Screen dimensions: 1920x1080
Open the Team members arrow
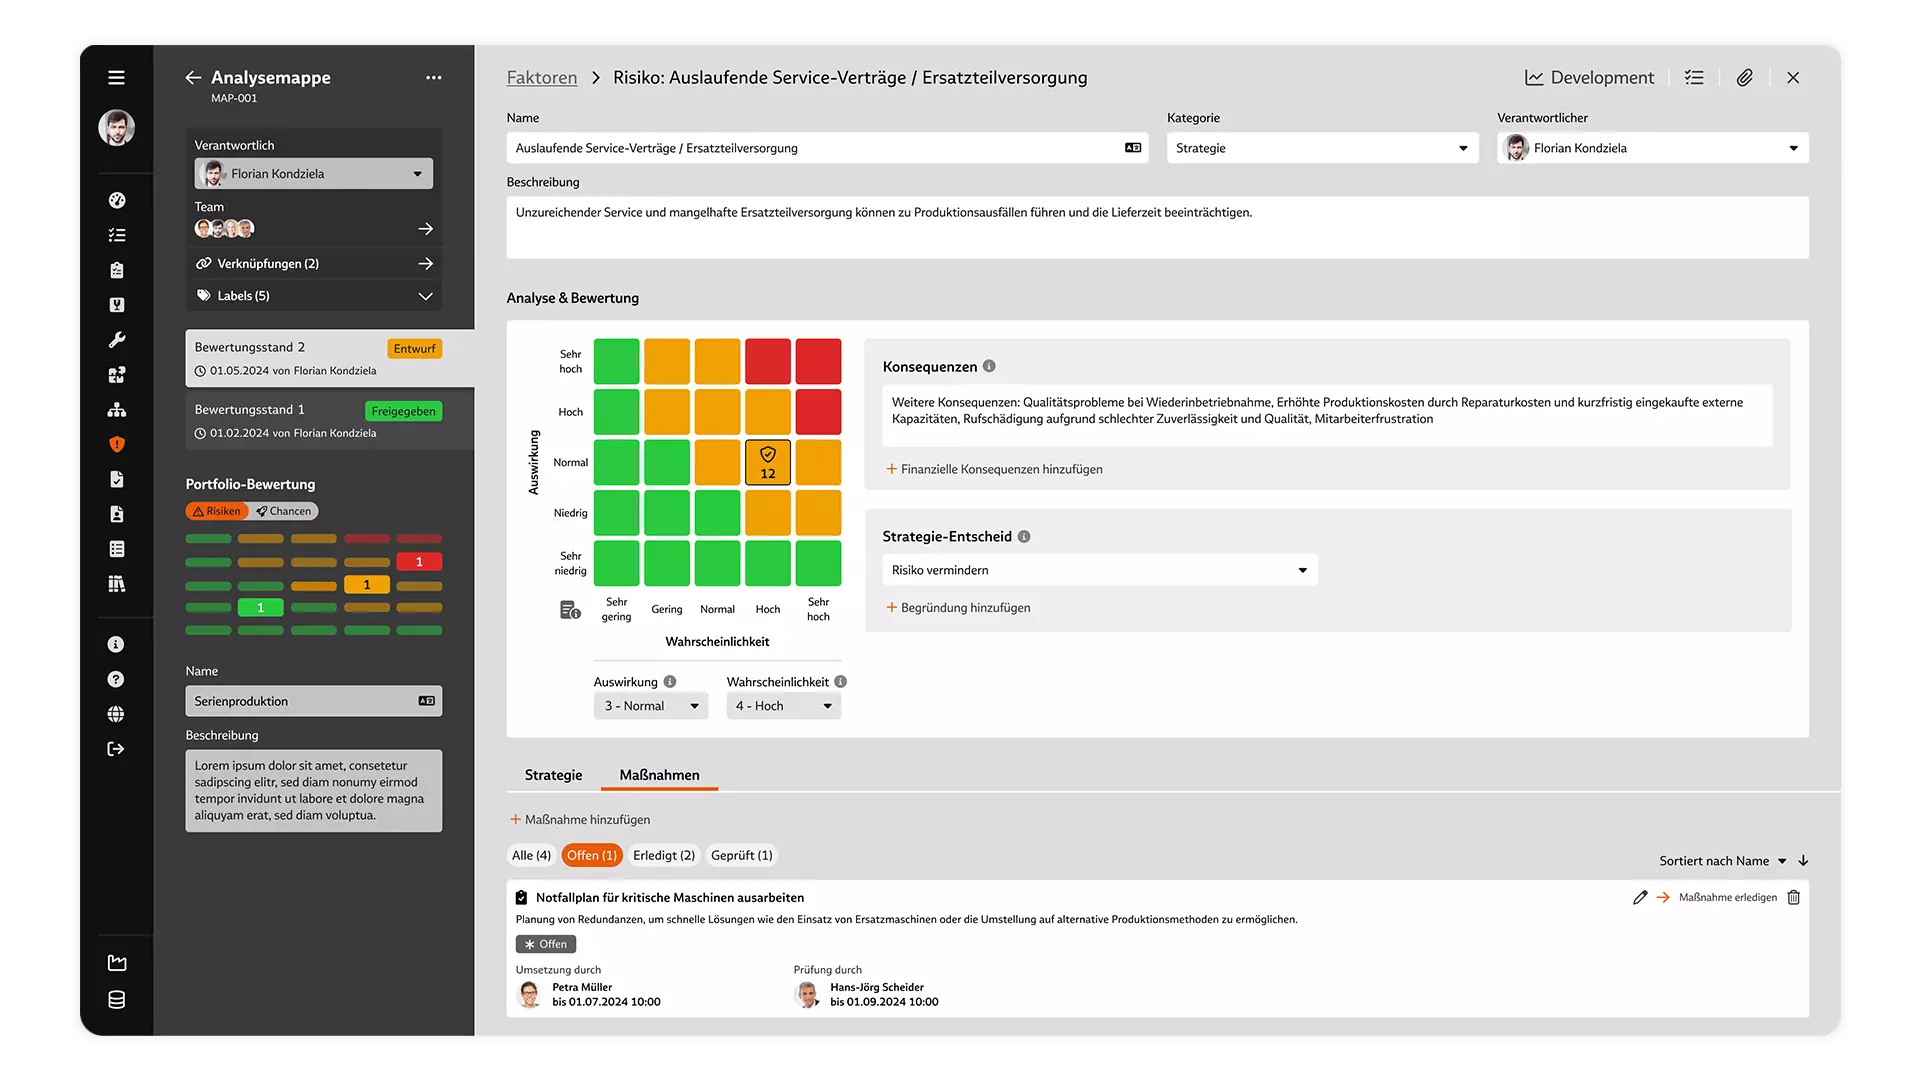(425, 228)
